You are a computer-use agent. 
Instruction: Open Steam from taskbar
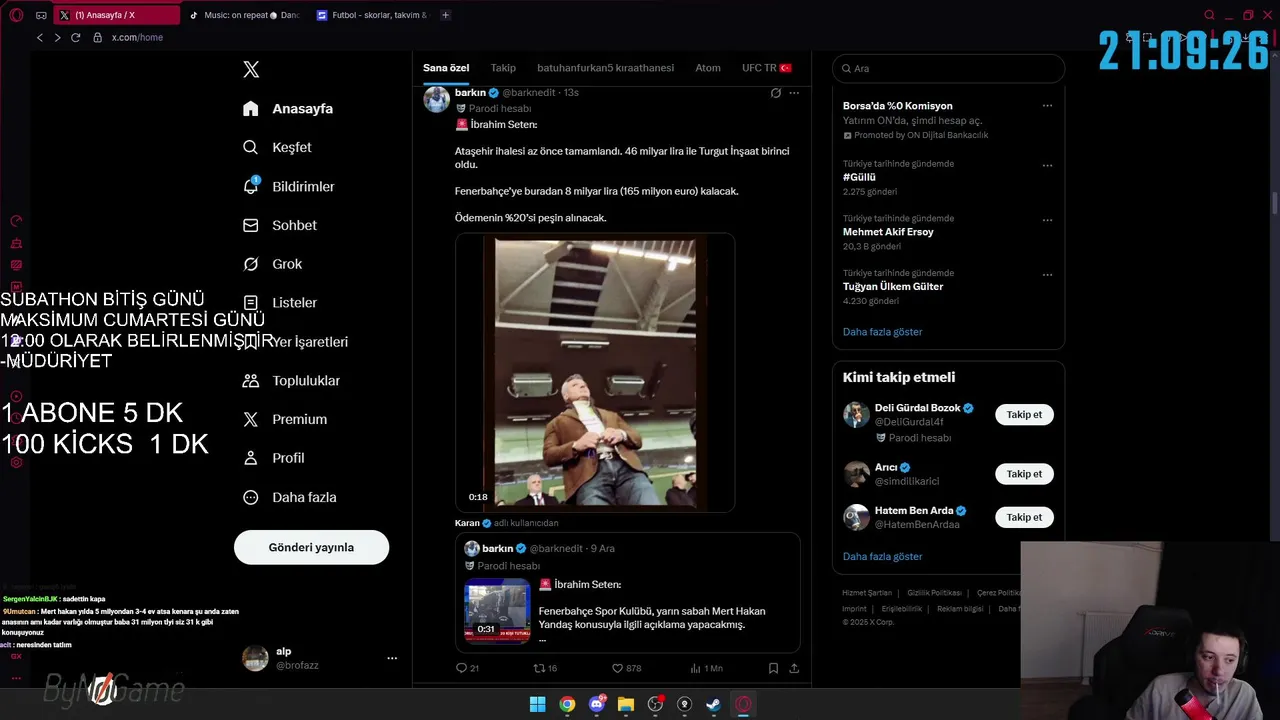pos(713,704)
